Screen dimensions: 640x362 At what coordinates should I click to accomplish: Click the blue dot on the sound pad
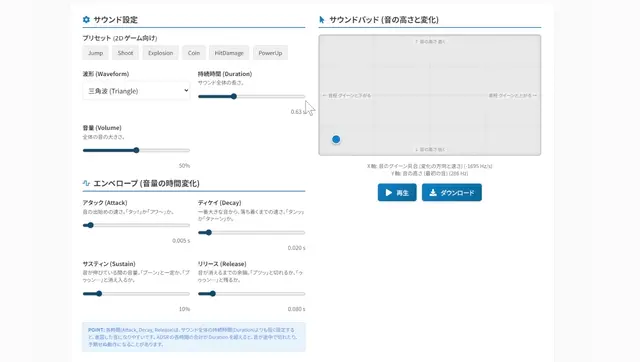(x=336, y=140)
